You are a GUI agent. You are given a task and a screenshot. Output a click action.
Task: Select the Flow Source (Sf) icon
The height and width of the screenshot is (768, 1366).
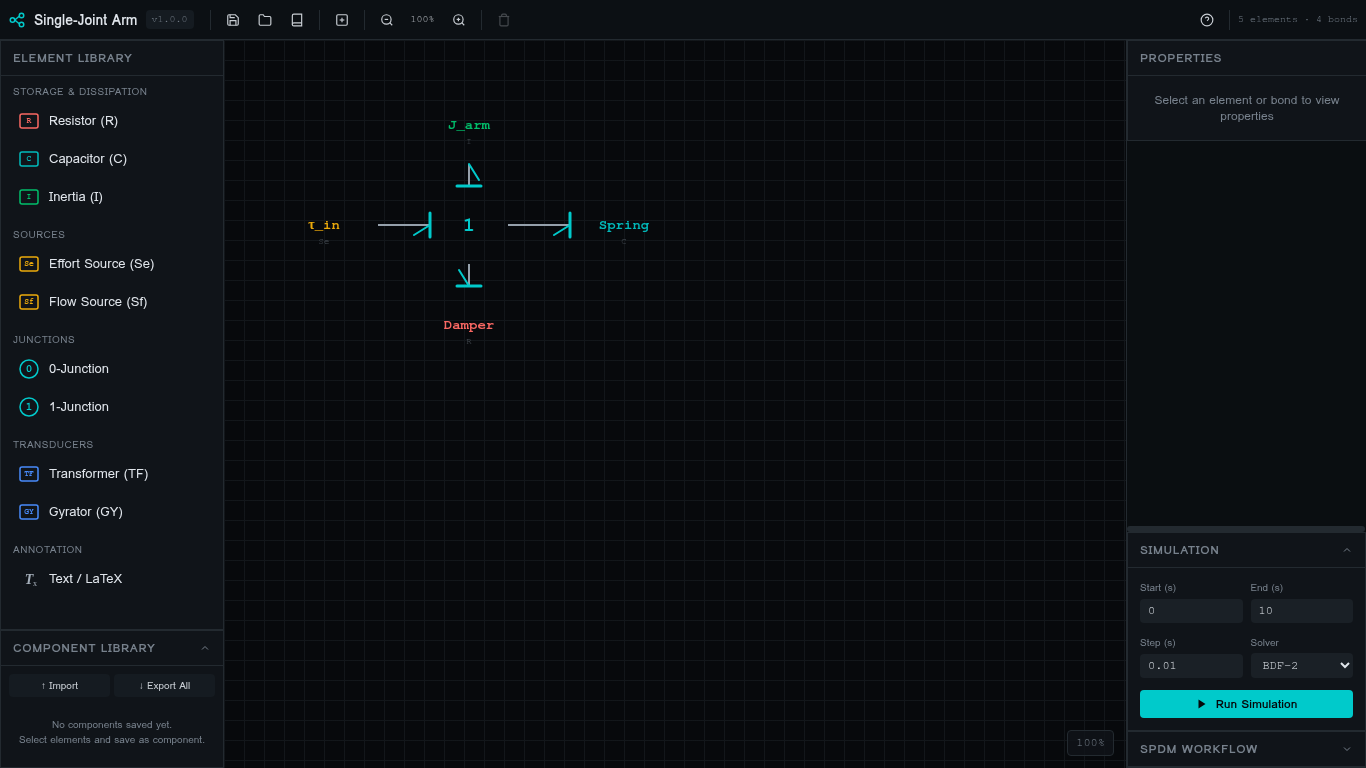29,302
